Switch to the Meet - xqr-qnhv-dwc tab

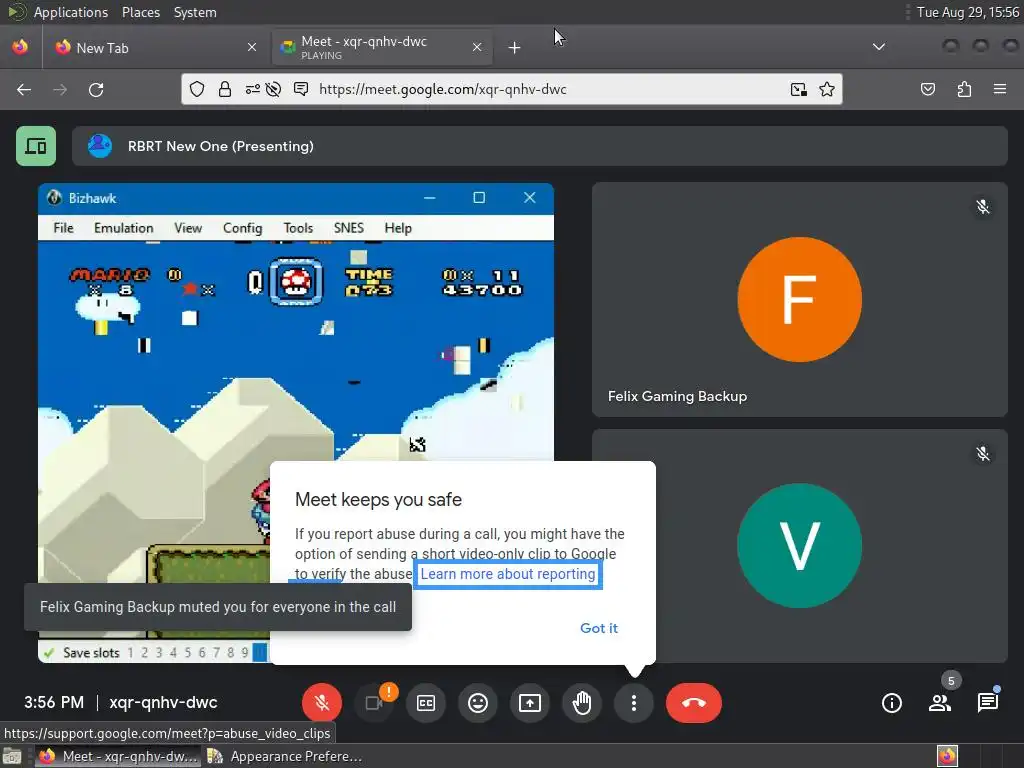(x=382, y=47)
